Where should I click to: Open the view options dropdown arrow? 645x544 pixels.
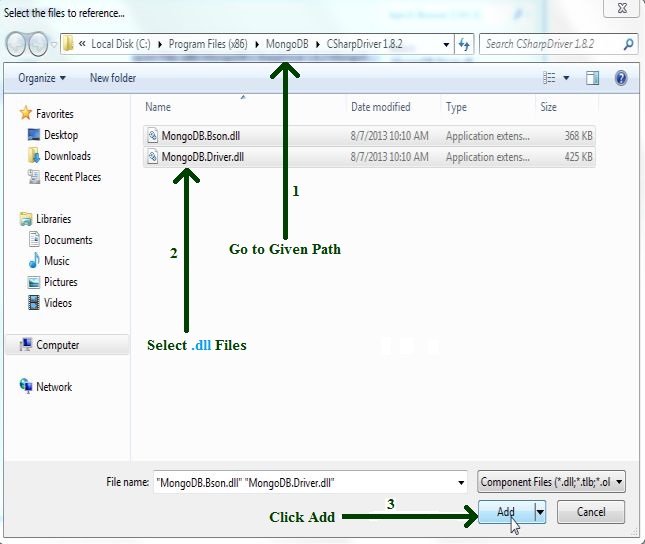[566, 78]
